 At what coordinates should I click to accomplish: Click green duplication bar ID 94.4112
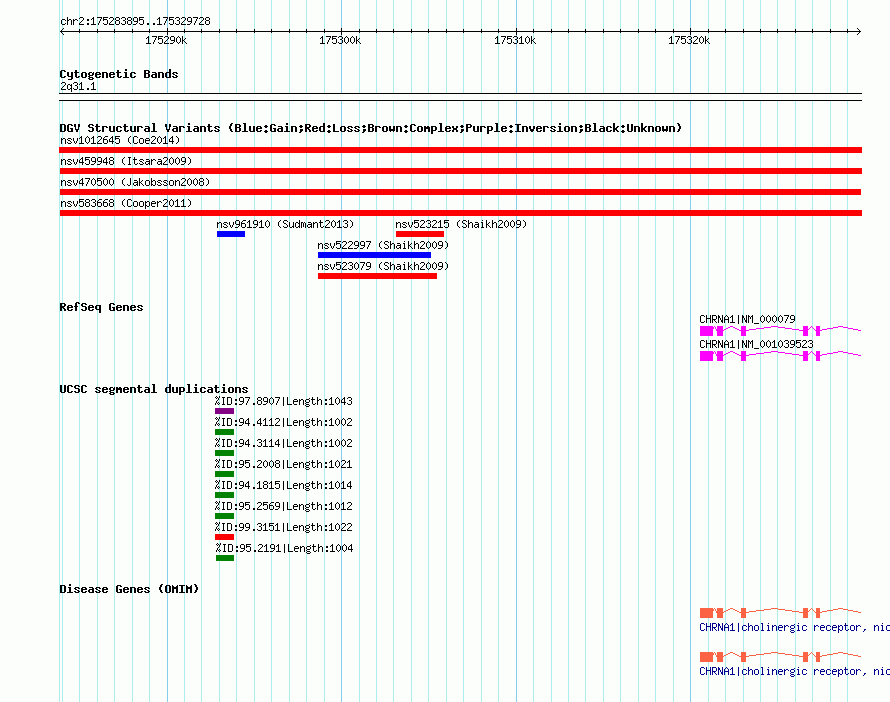click(224, 432)
